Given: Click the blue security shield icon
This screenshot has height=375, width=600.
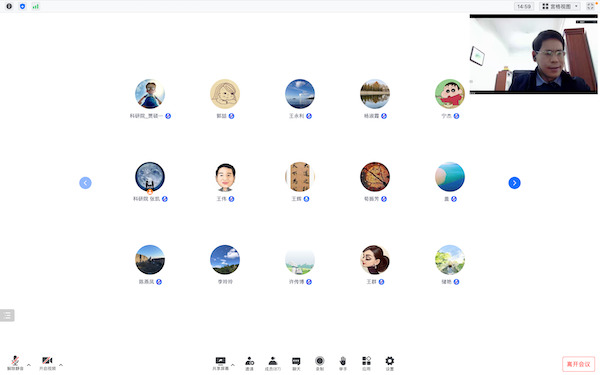Looking at the screenshot, I should (x=22, y=6).
